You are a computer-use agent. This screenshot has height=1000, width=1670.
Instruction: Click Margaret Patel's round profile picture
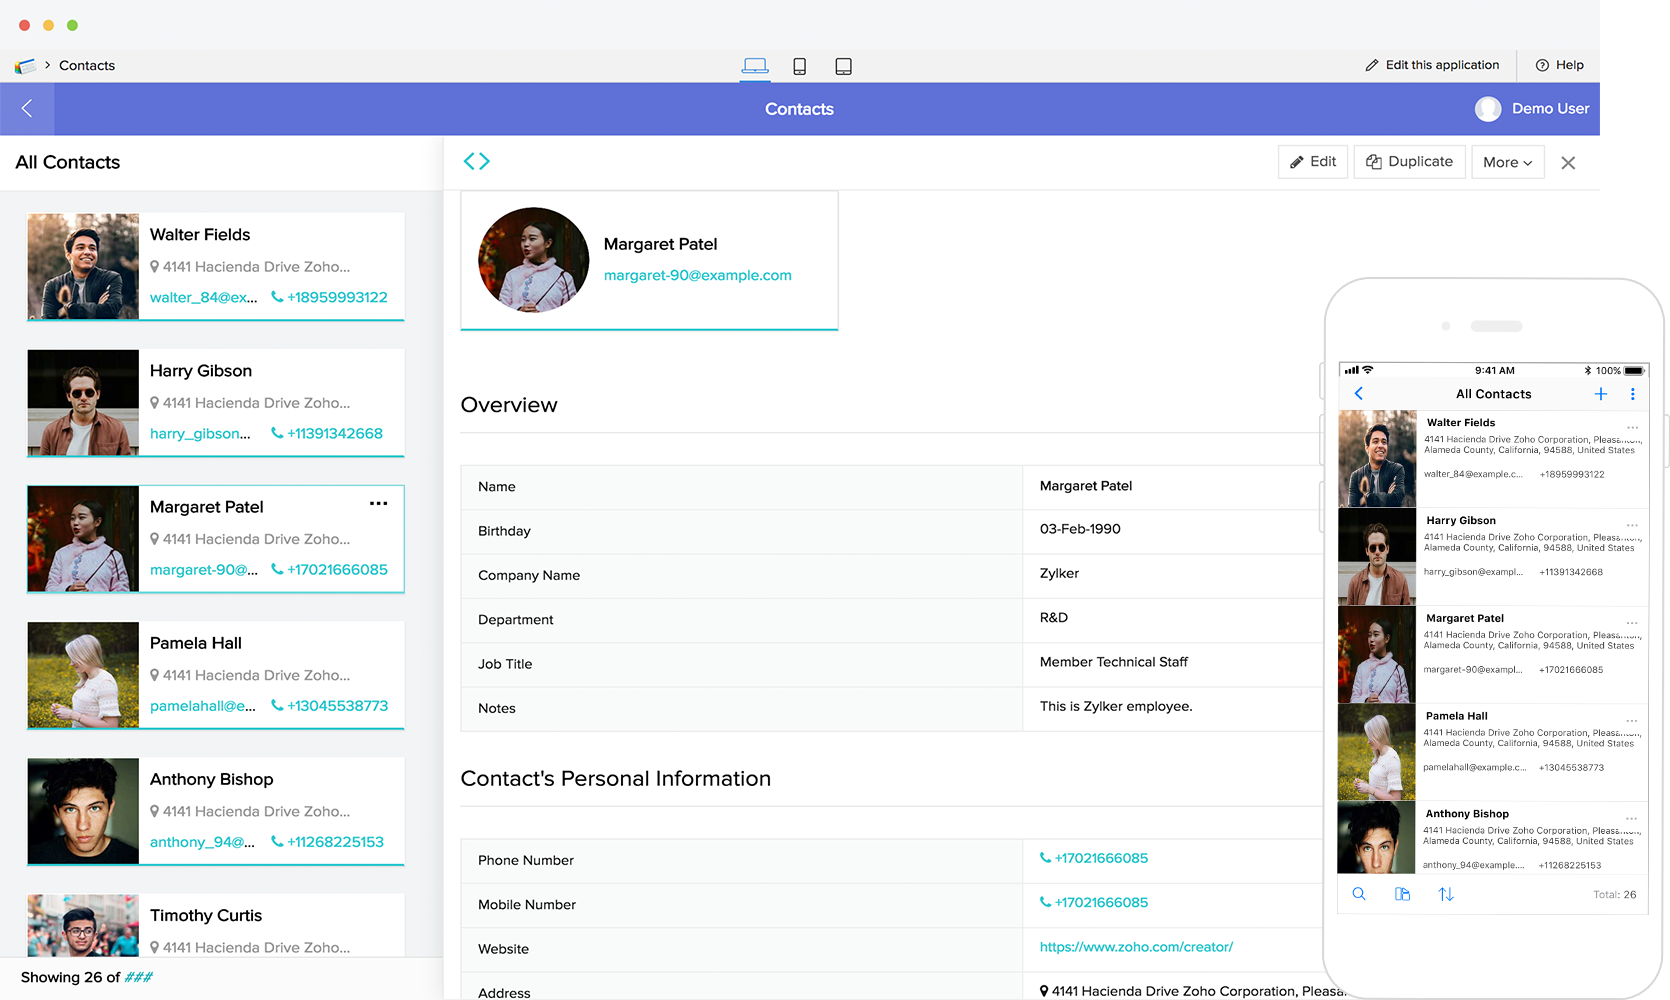pos(533,260)
